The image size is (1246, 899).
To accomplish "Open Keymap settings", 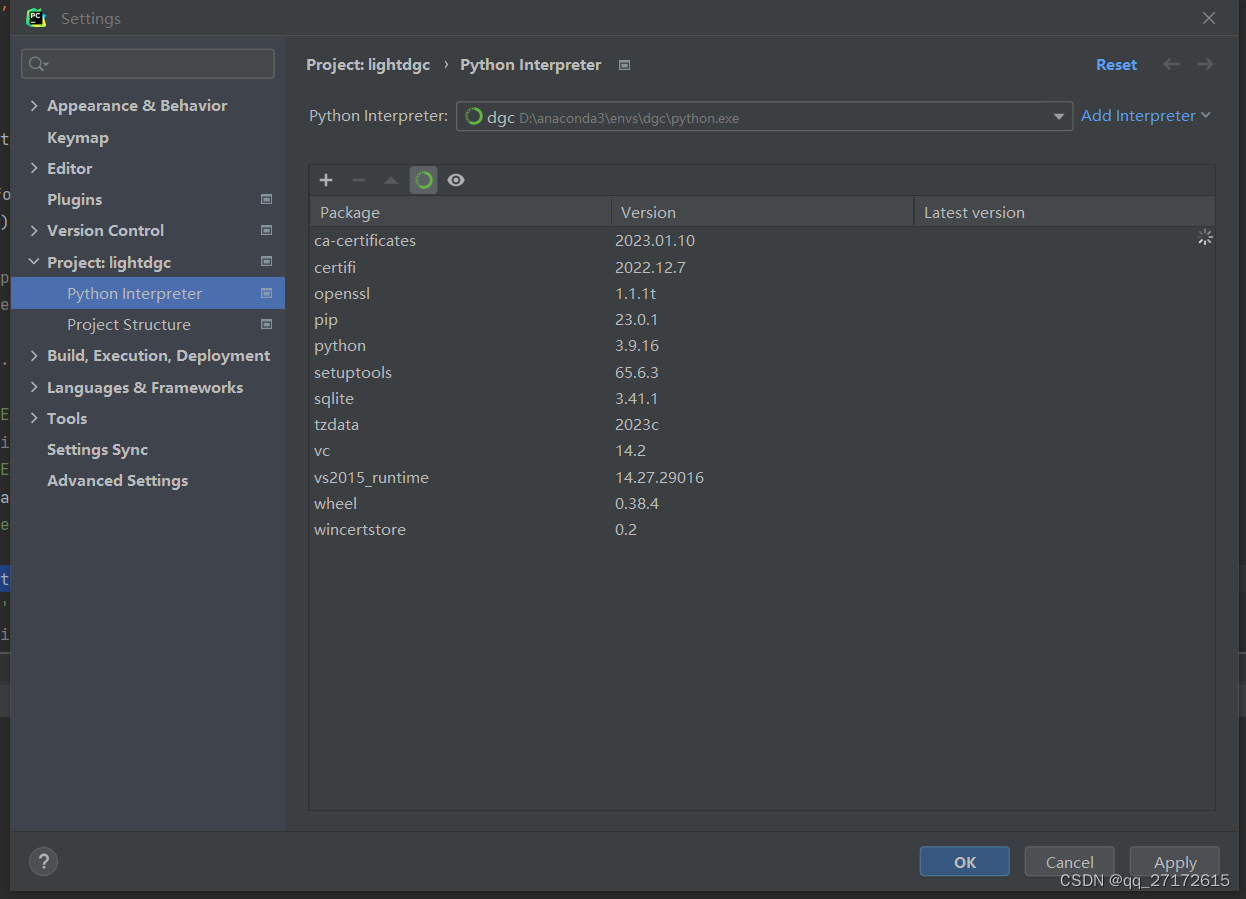I will coord(78,138).
